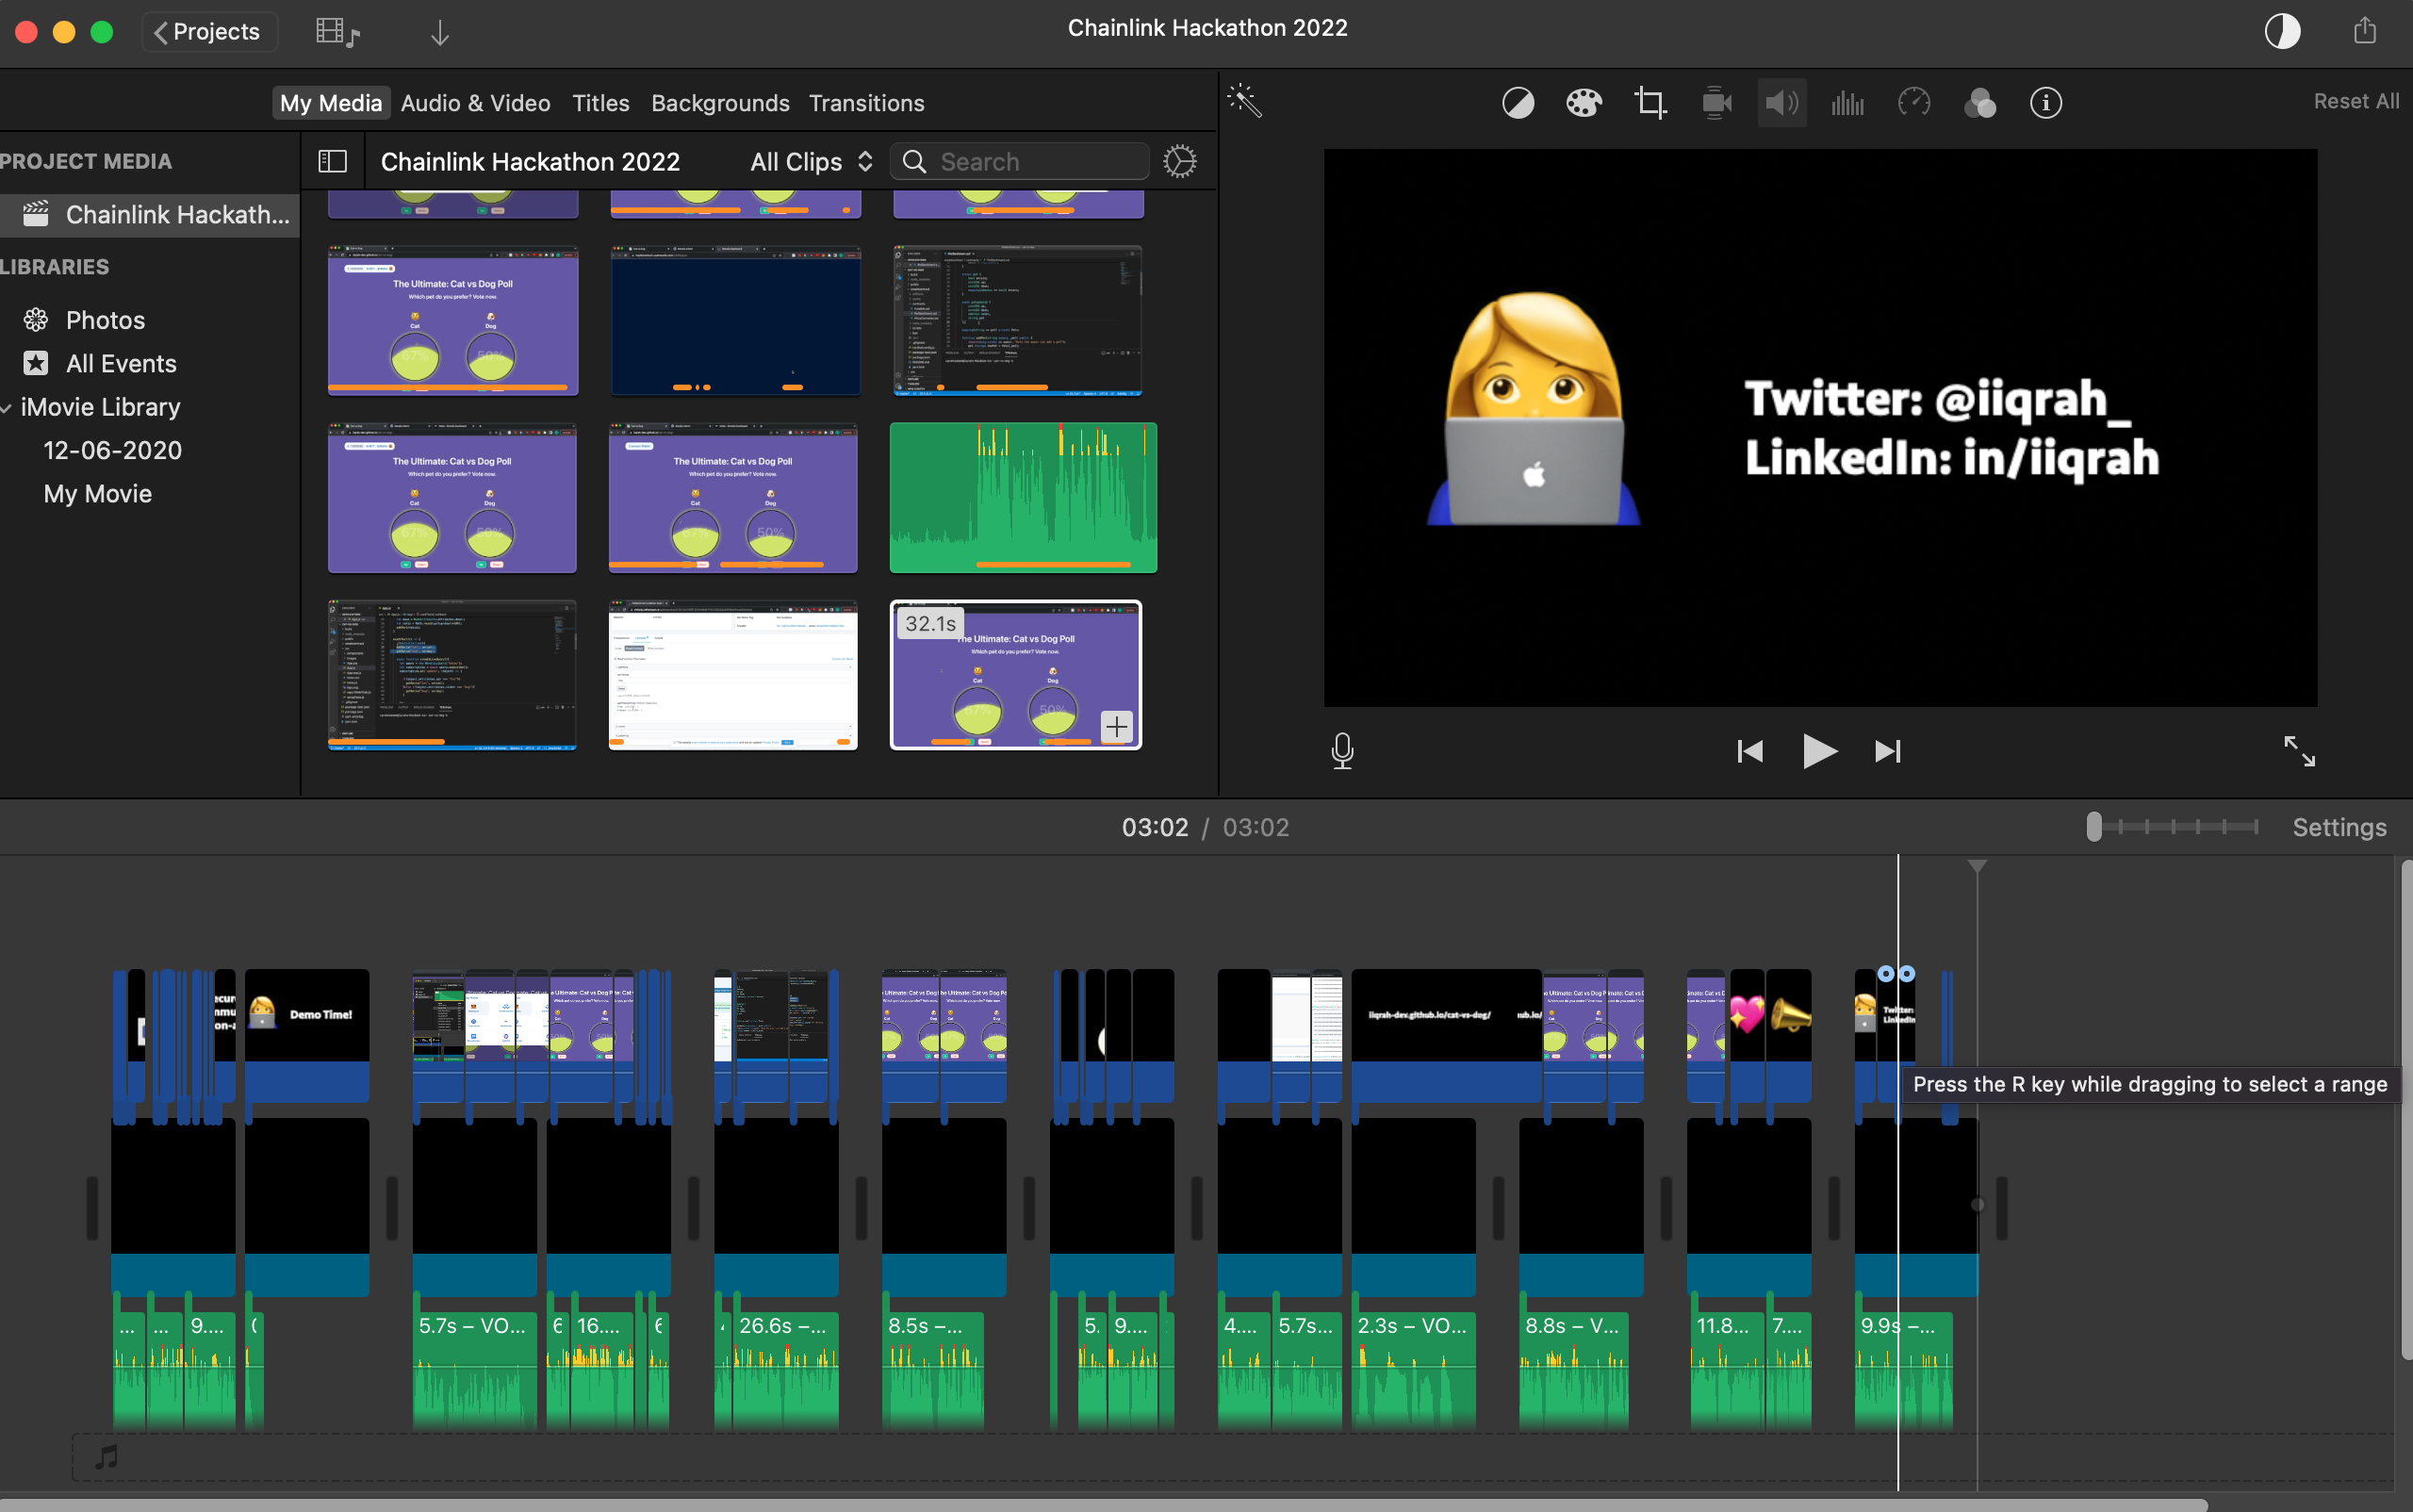Screen dimensions: 2413x1512
Task: Open the browser gear settings menu
Action: (1180, 161)
